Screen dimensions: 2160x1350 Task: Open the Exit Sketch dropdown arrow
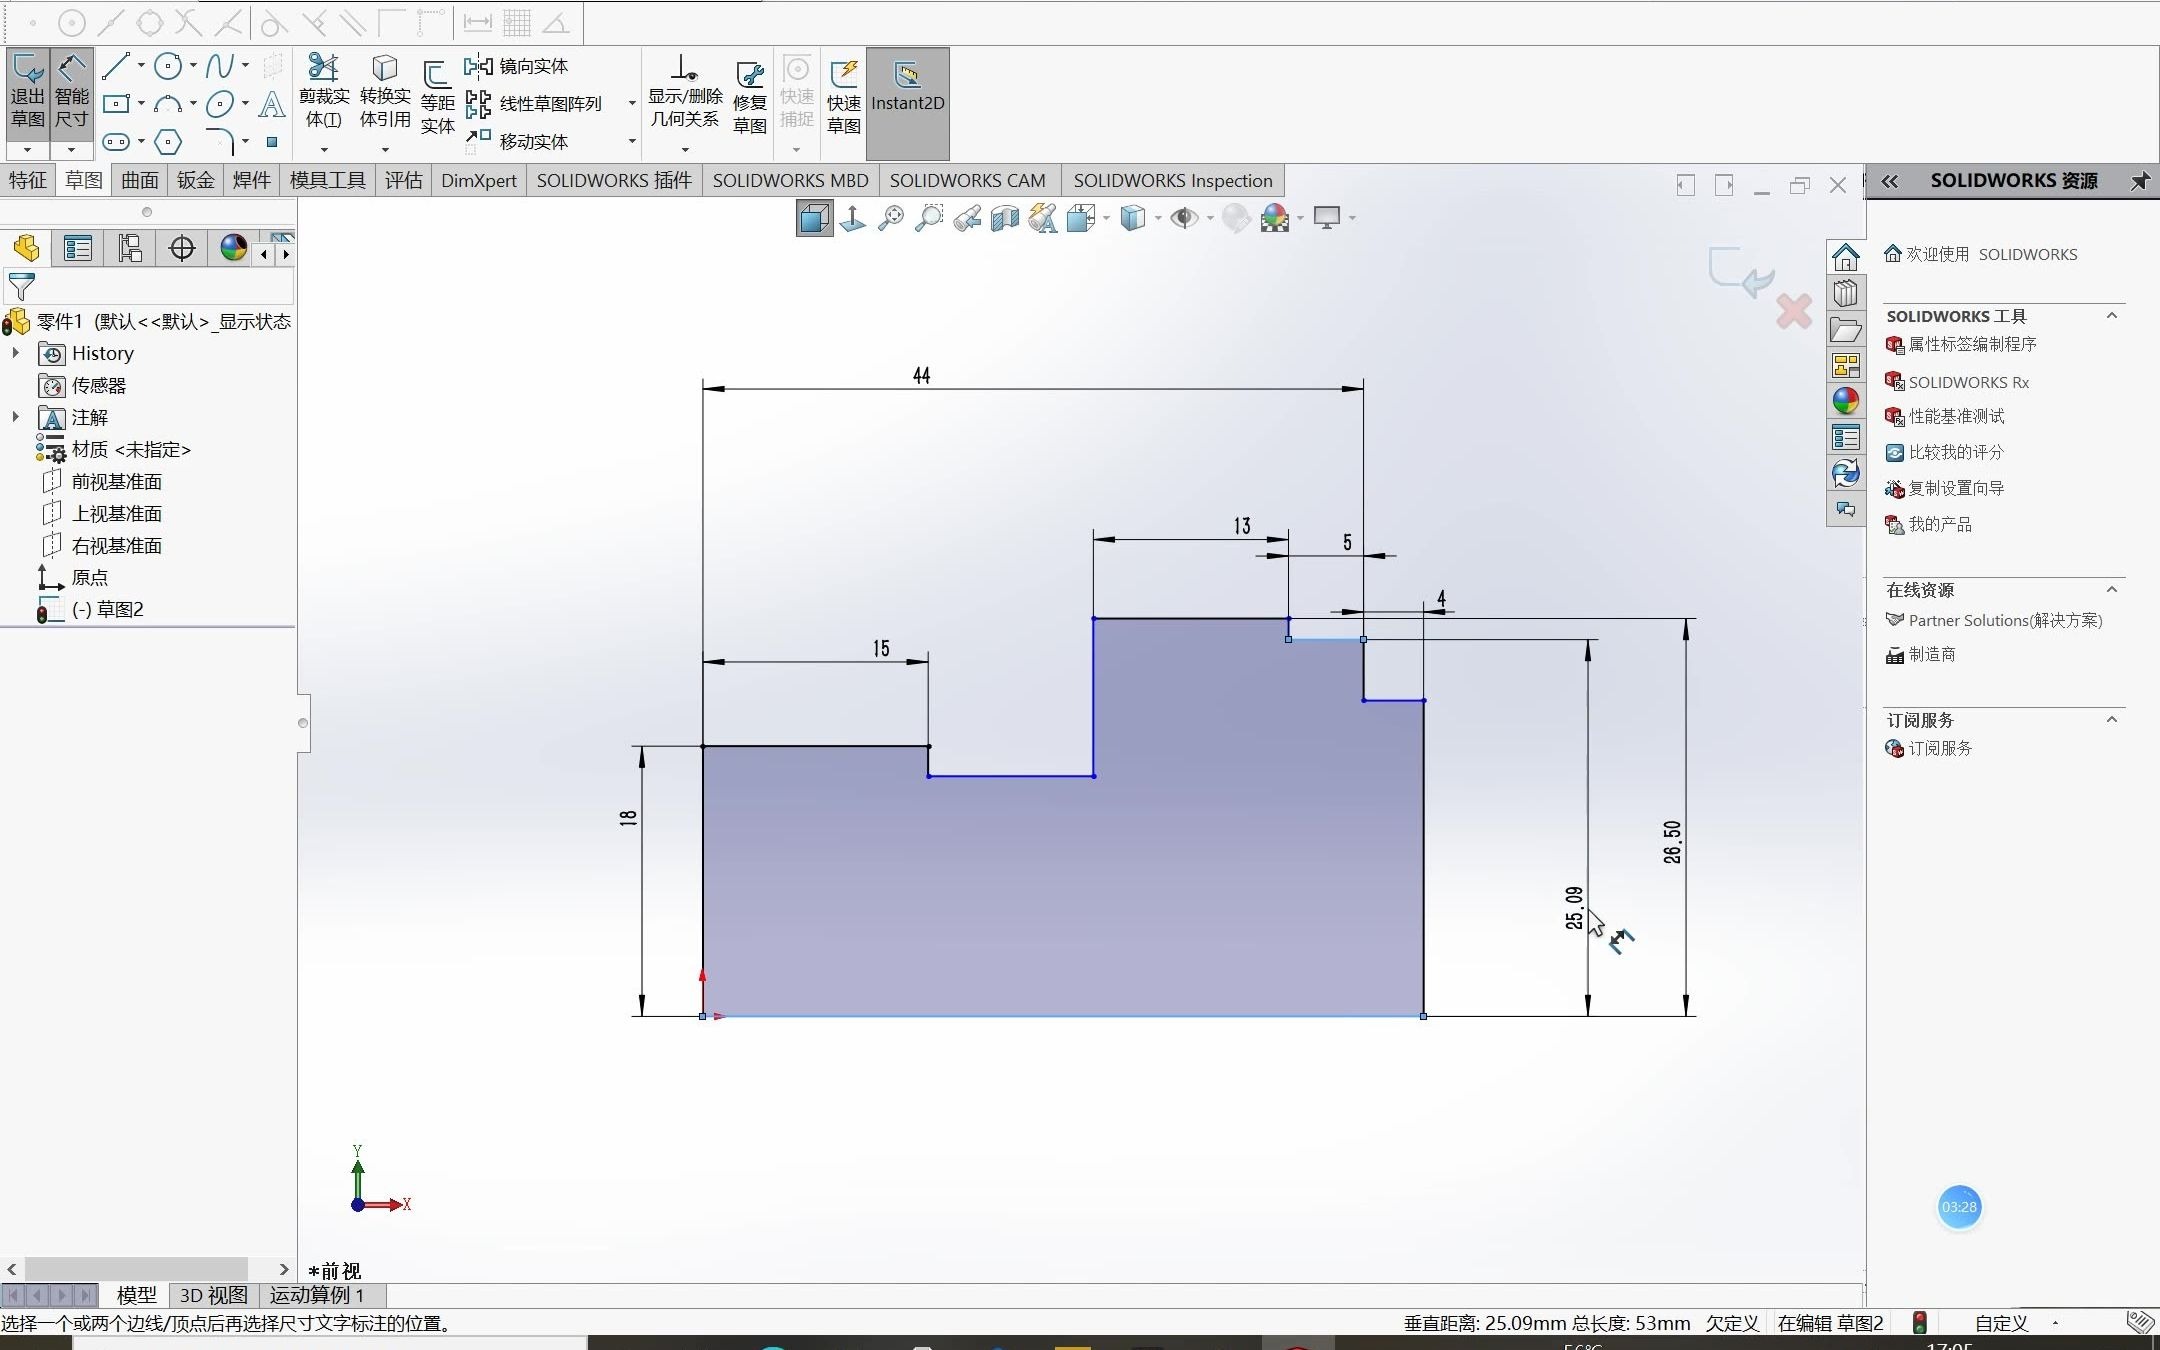[x=28, y=150]
